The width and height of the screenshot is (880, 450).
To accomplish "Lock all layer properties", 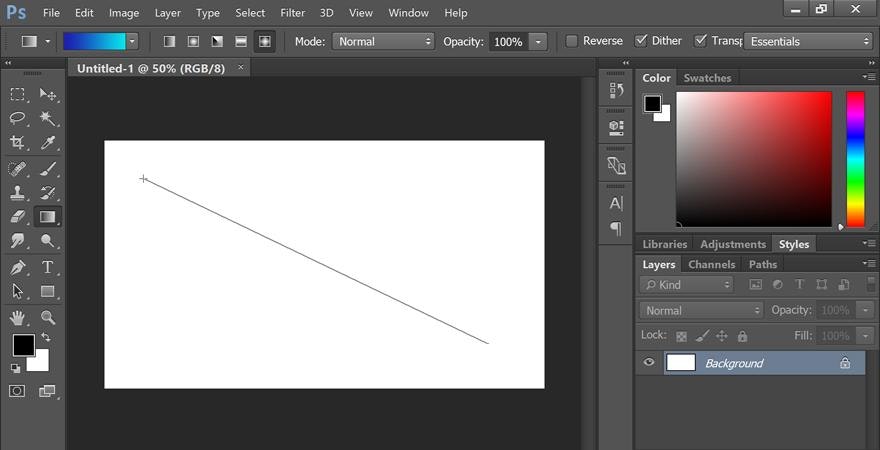I will click(742, 336).
